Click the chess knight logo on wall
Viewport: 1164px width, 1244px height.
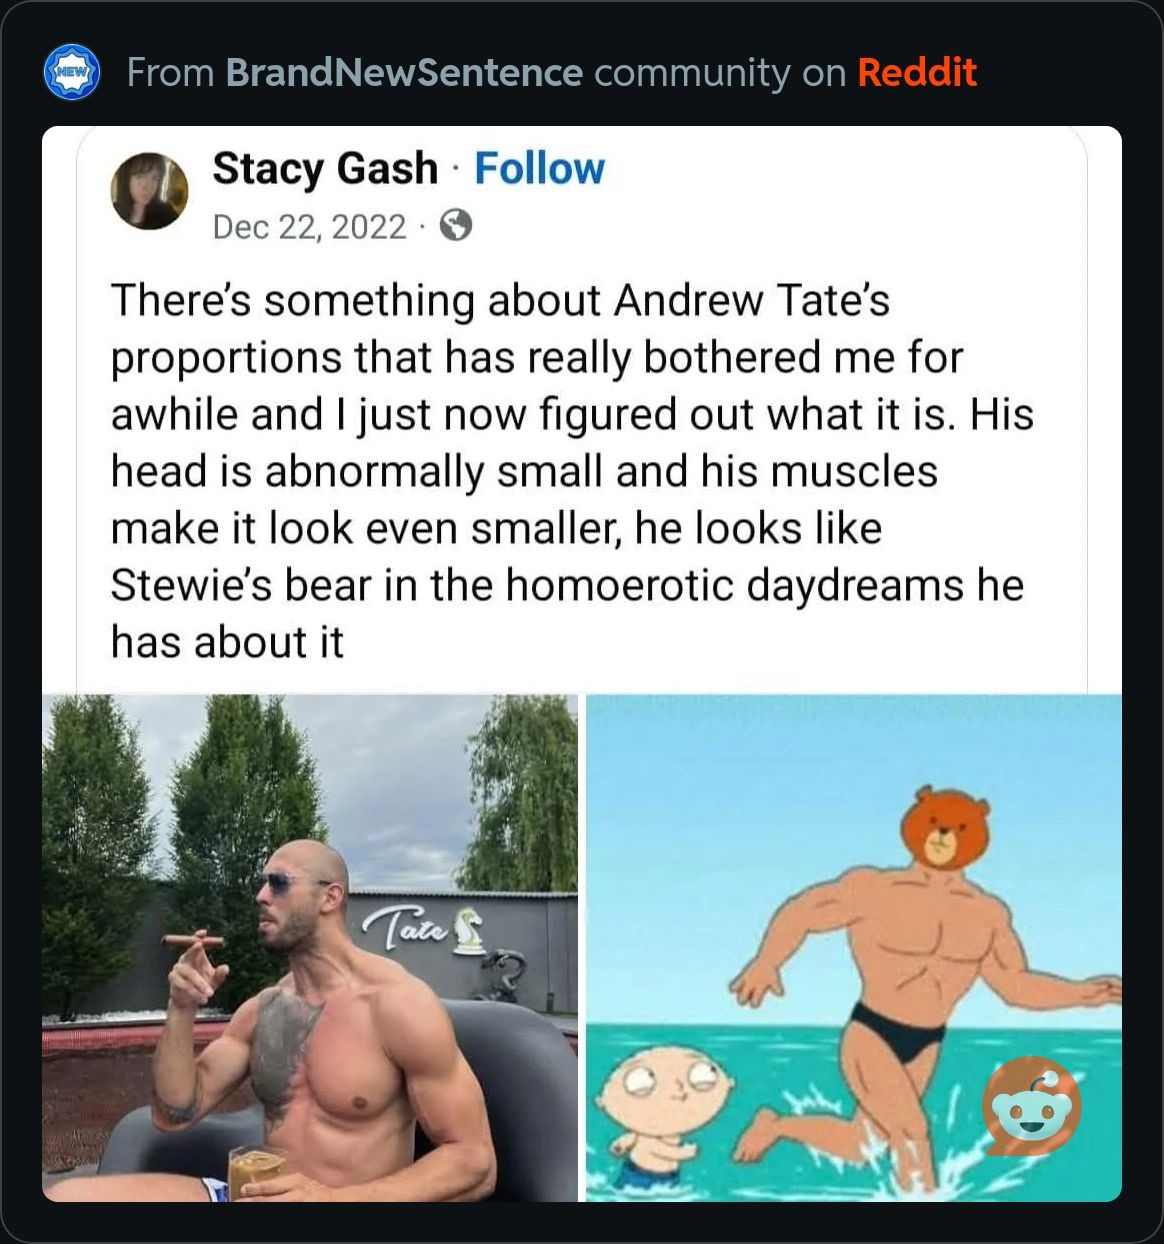(x=466, y=929)
